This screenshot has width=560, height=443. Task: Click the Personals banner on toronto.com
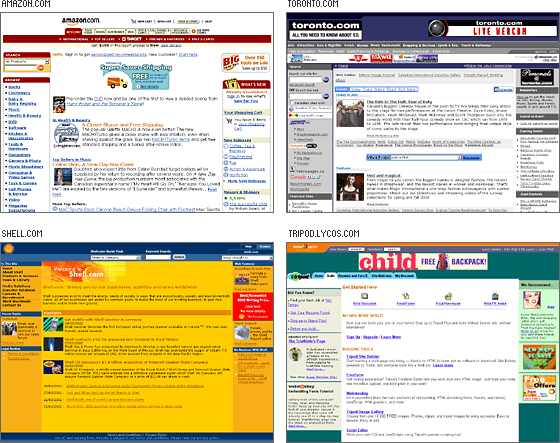tap(537, 77)
